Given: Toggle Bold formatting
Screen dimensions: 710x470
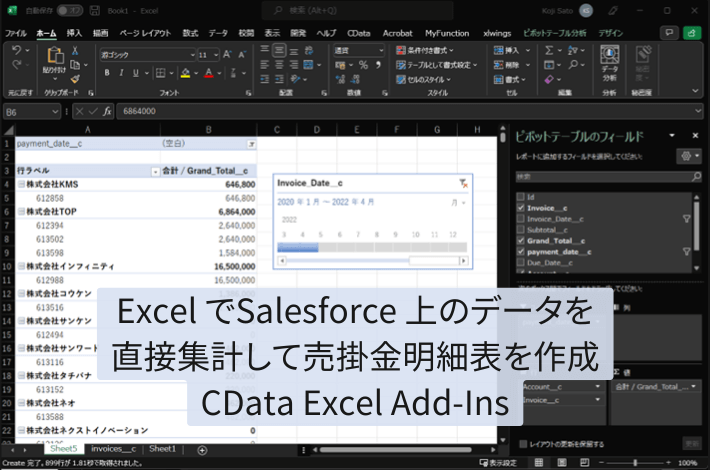Looking at the screenshot, I should (x=107, y=72).
